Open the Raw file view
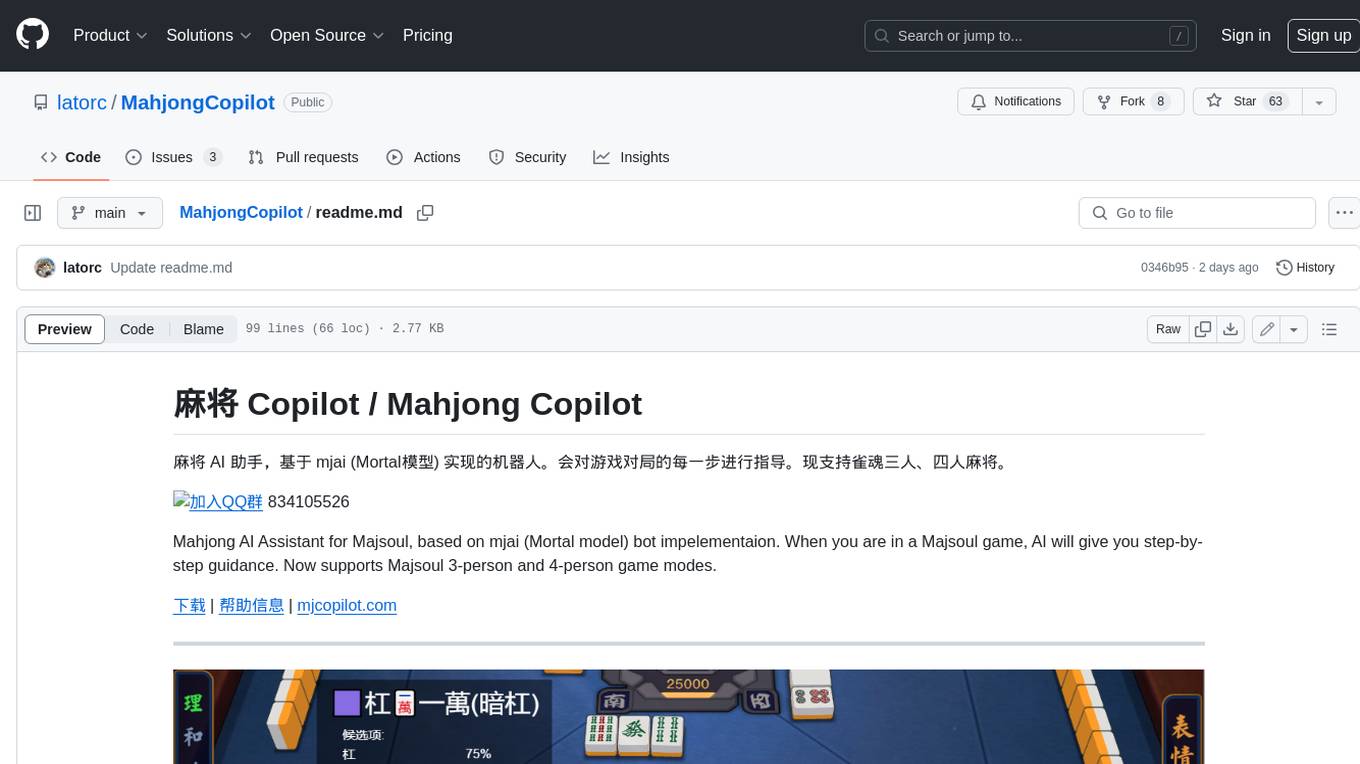1360x764 pixels. click(1168, 329)
